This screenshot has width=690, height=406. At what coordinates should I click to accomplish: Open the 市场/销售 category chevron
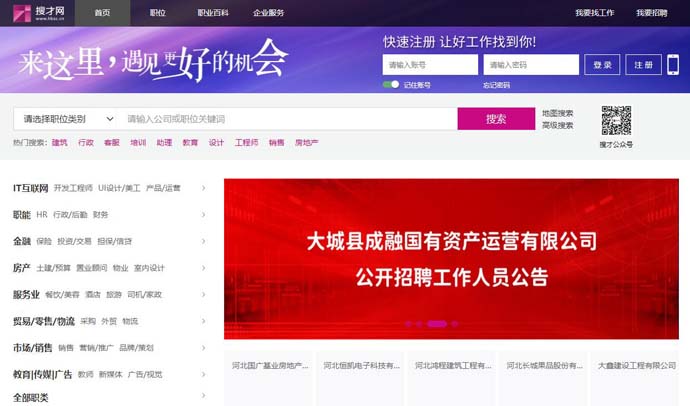[x=203, y=348]
